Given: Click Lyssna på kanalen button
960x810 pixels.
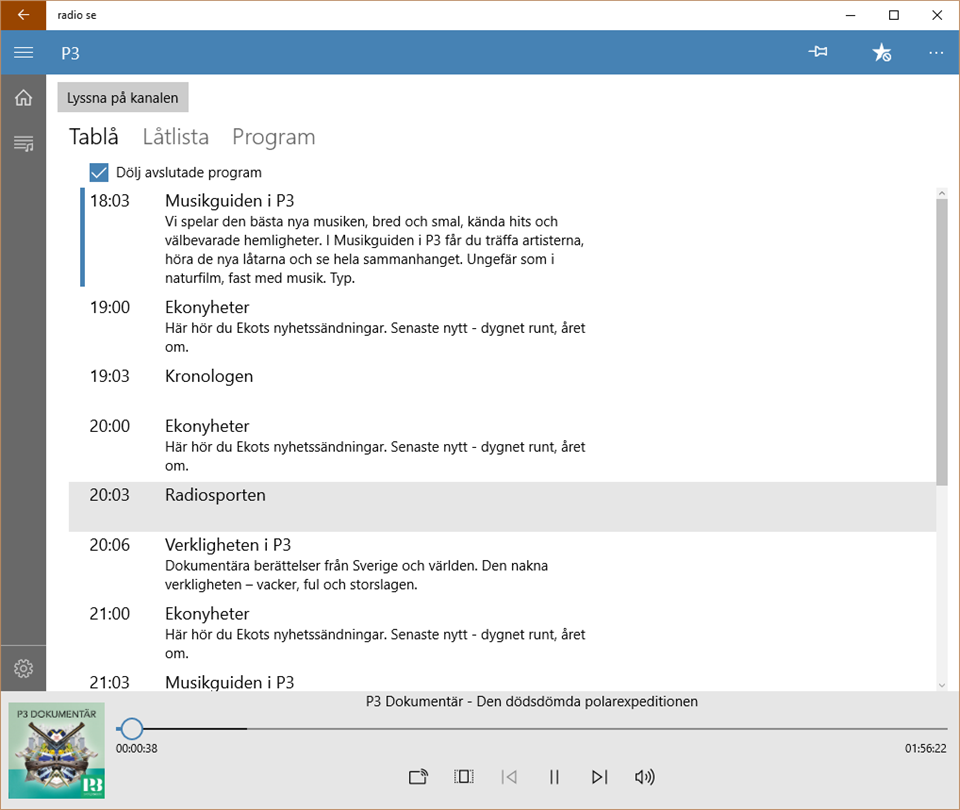Looking at the screenshot, I should (122, 98).
